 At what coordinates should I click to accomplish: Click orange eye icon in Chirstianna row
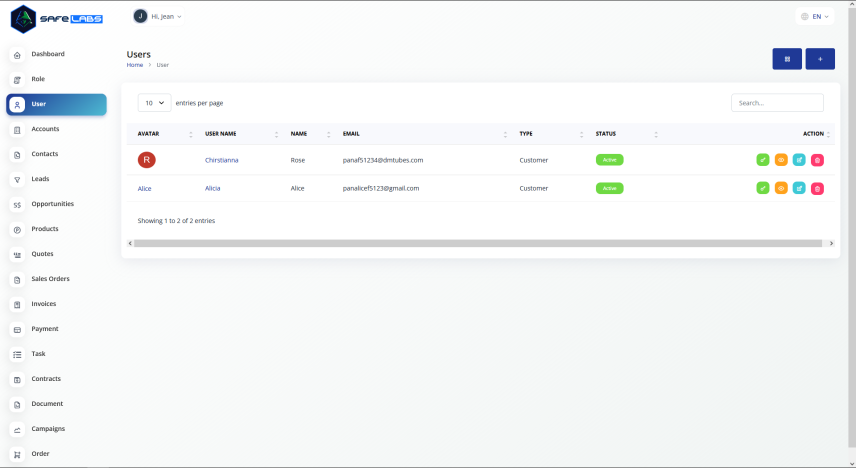point(781,160)
